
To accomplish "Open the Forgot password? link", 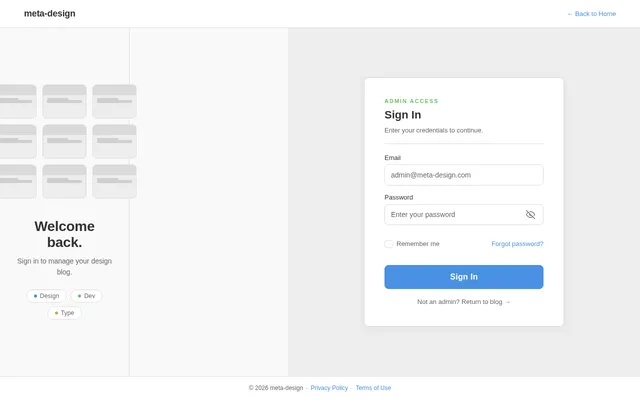I will [517, 243].
